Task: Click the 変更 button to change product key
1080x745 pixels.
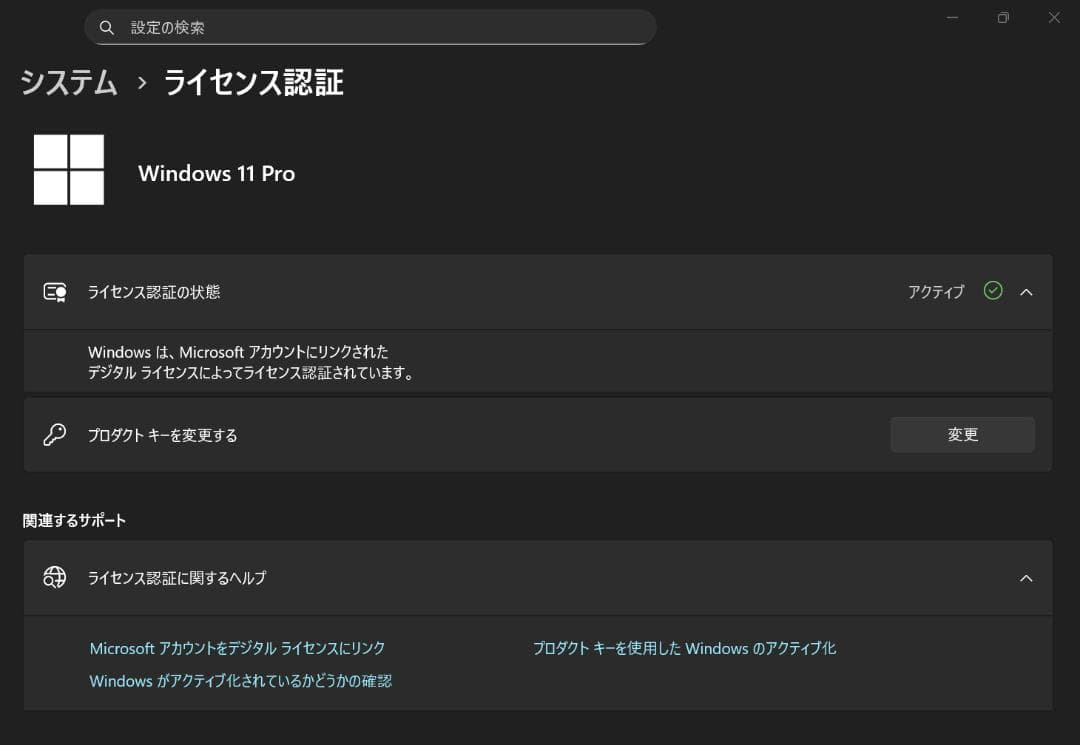Action: 962,434
